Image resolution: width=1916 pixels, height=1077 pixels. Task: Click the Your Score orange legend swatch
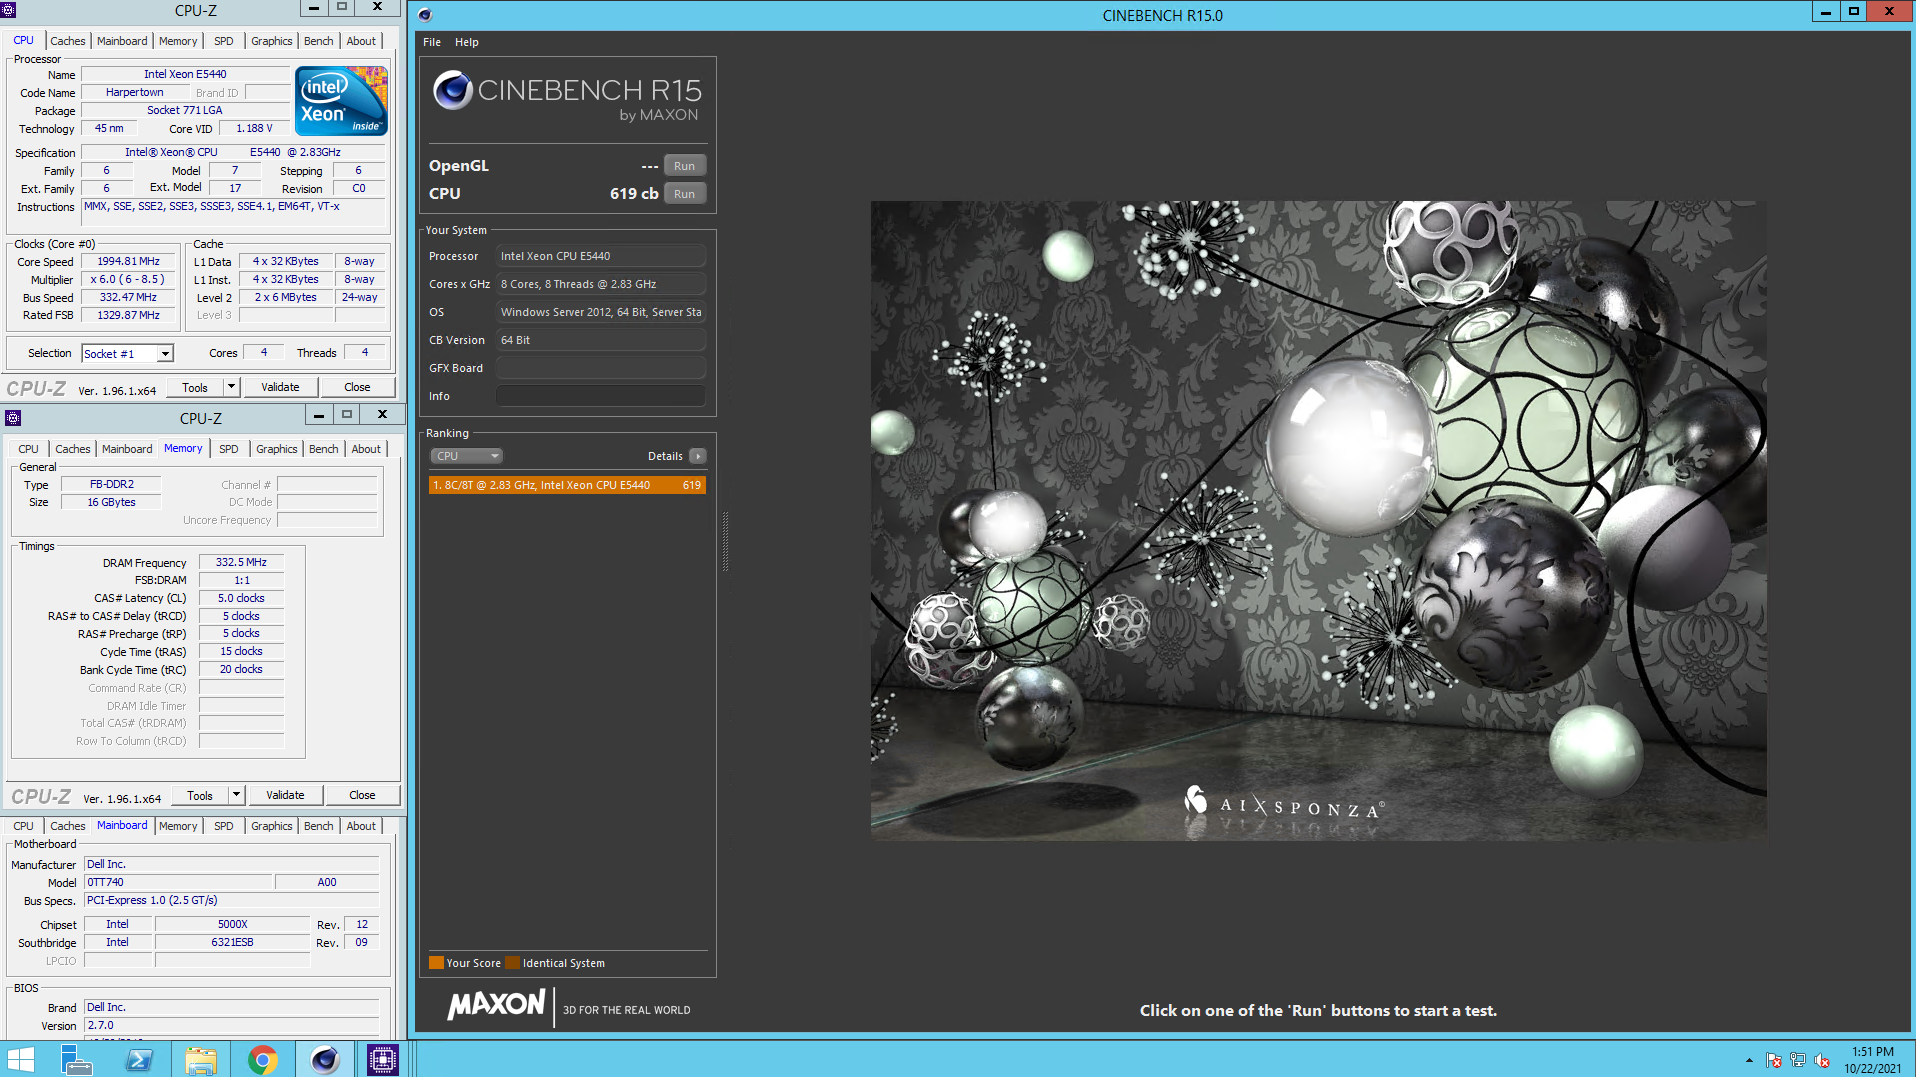[436, 963]
